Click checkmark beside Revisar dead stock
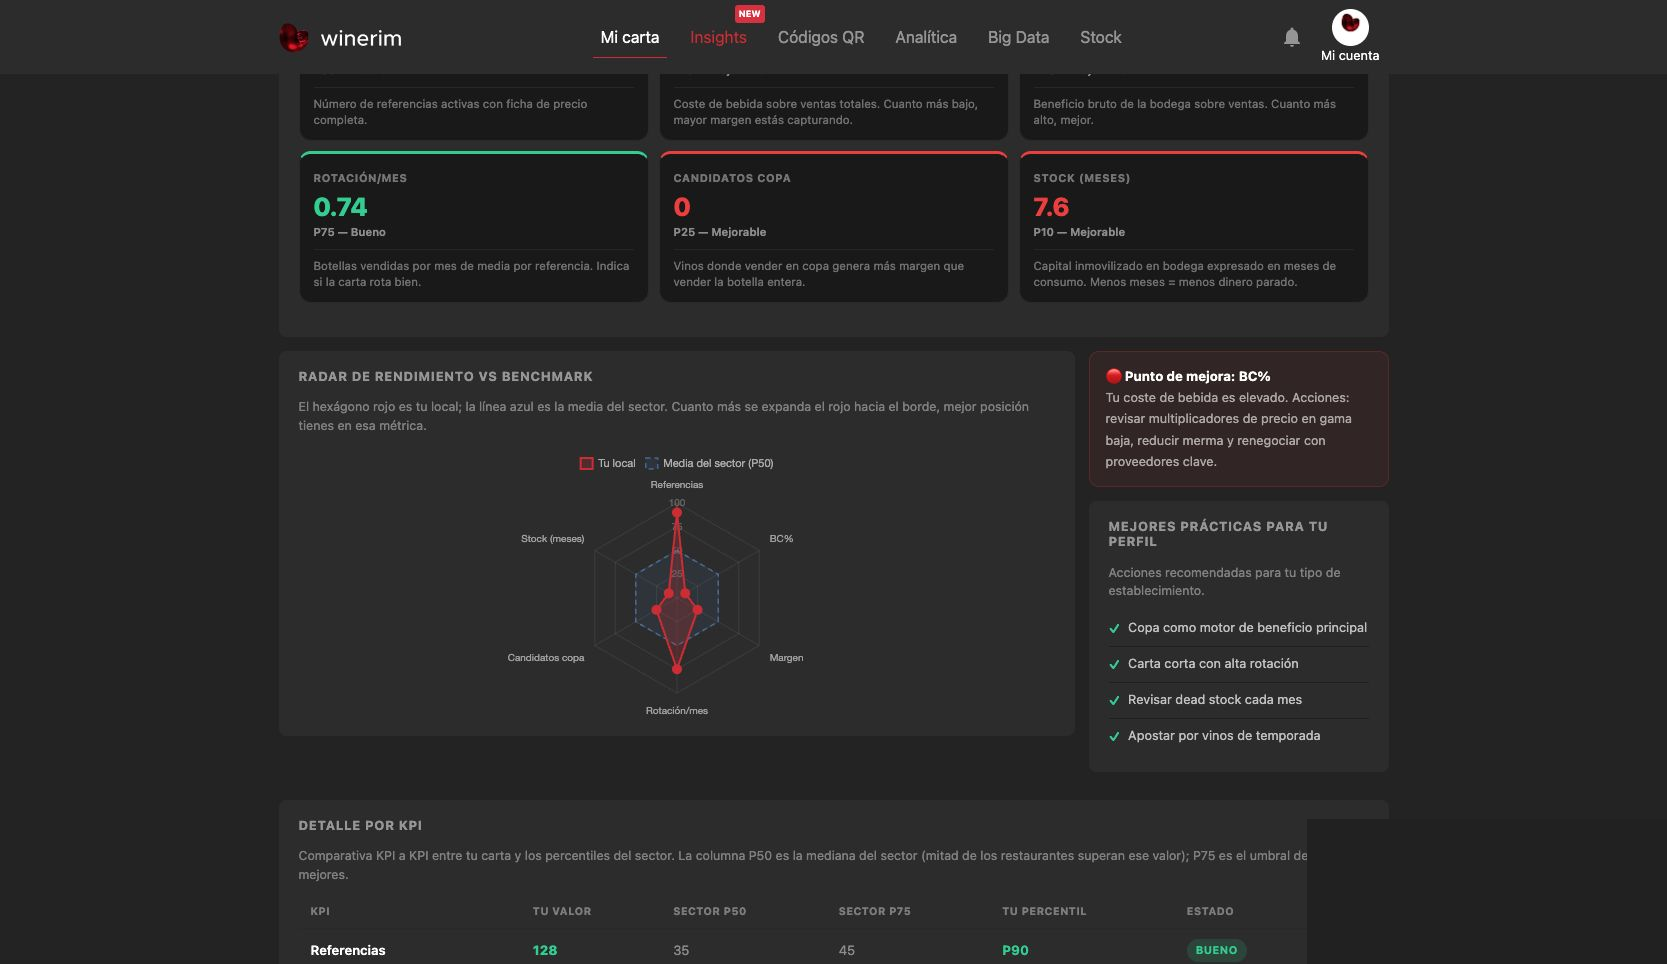Viewport: 1667px width, 964px height. [1114, 701]
